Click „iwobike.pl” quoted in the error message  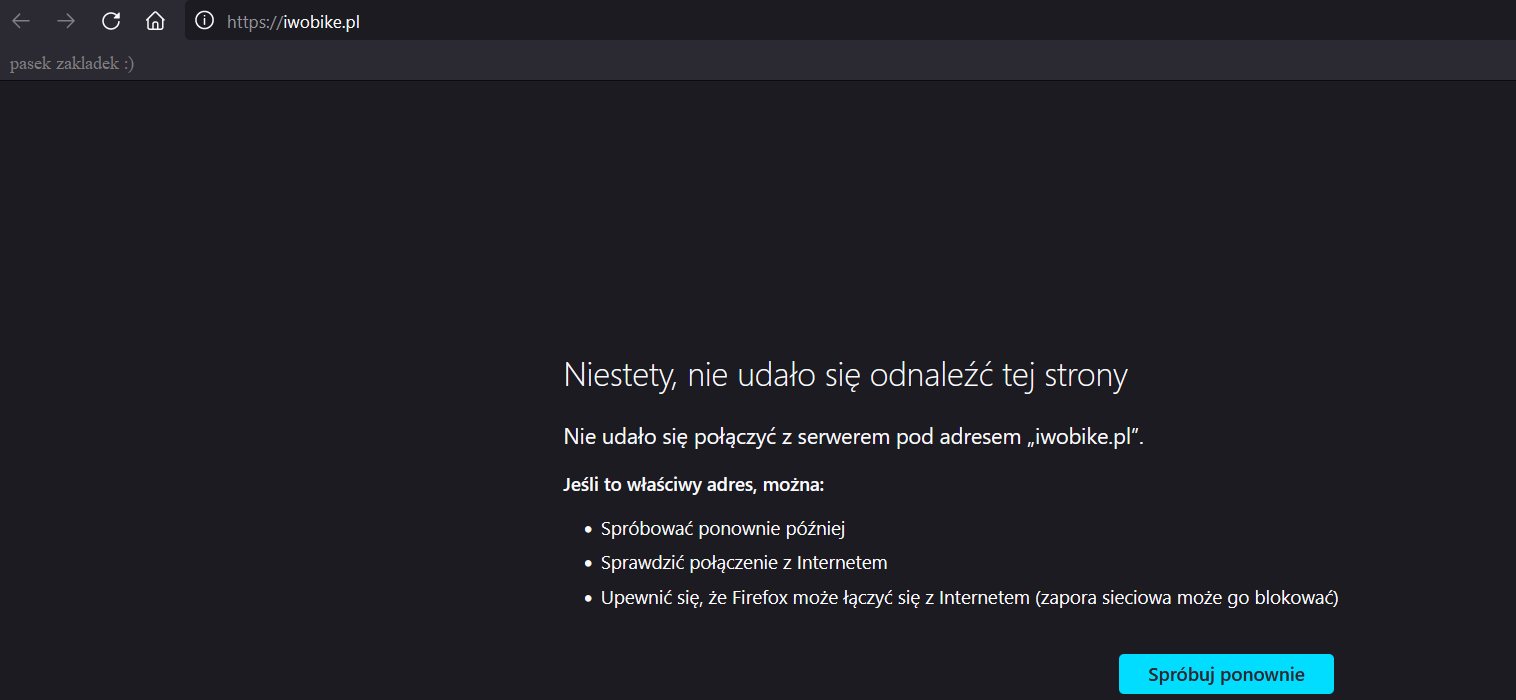[x=1084, y=437]
